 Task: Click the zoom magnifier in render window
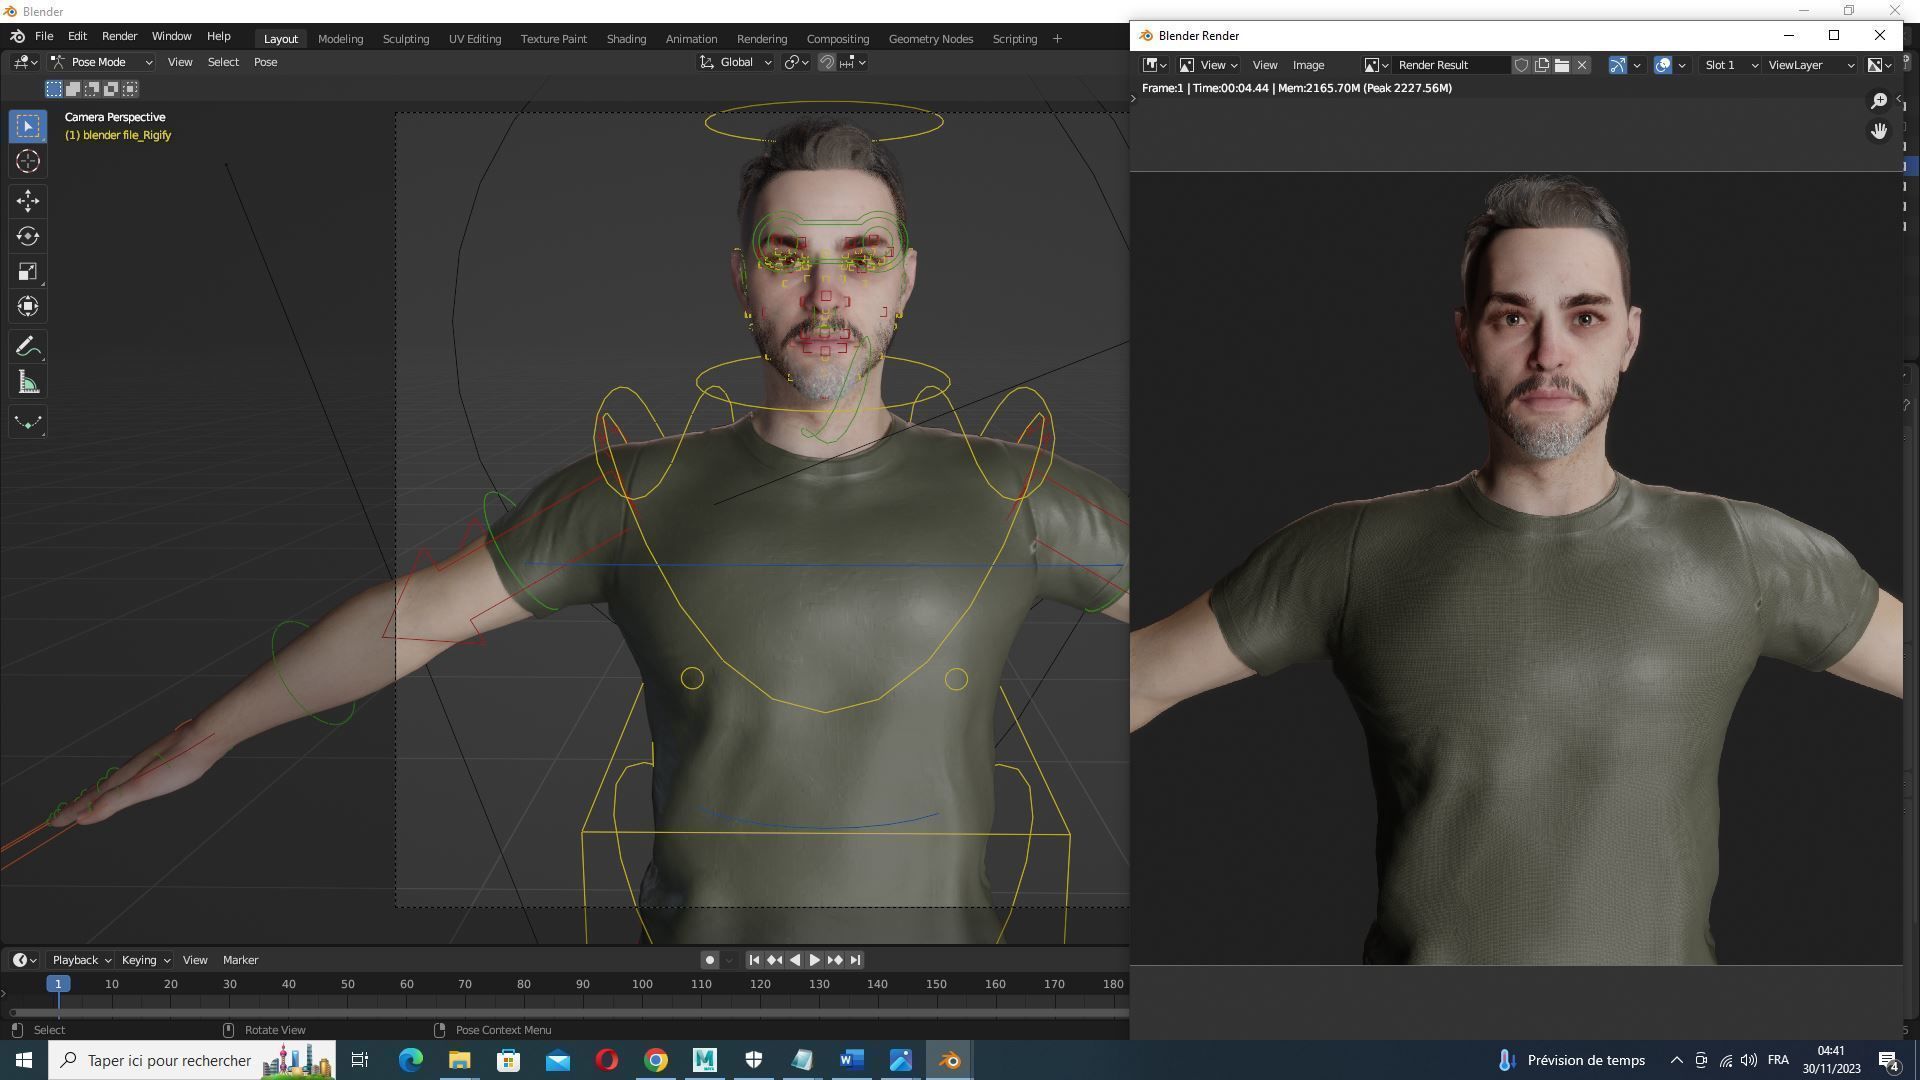pyautogui.click(x=1879, y=101)
